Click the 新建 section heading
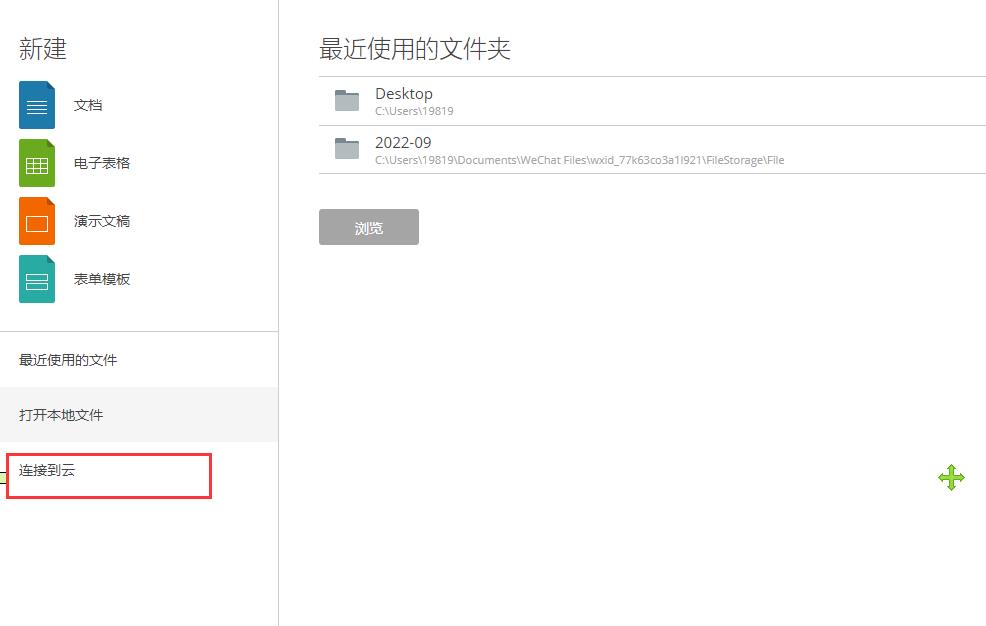 pyautogui.click(x=41, y=49)
